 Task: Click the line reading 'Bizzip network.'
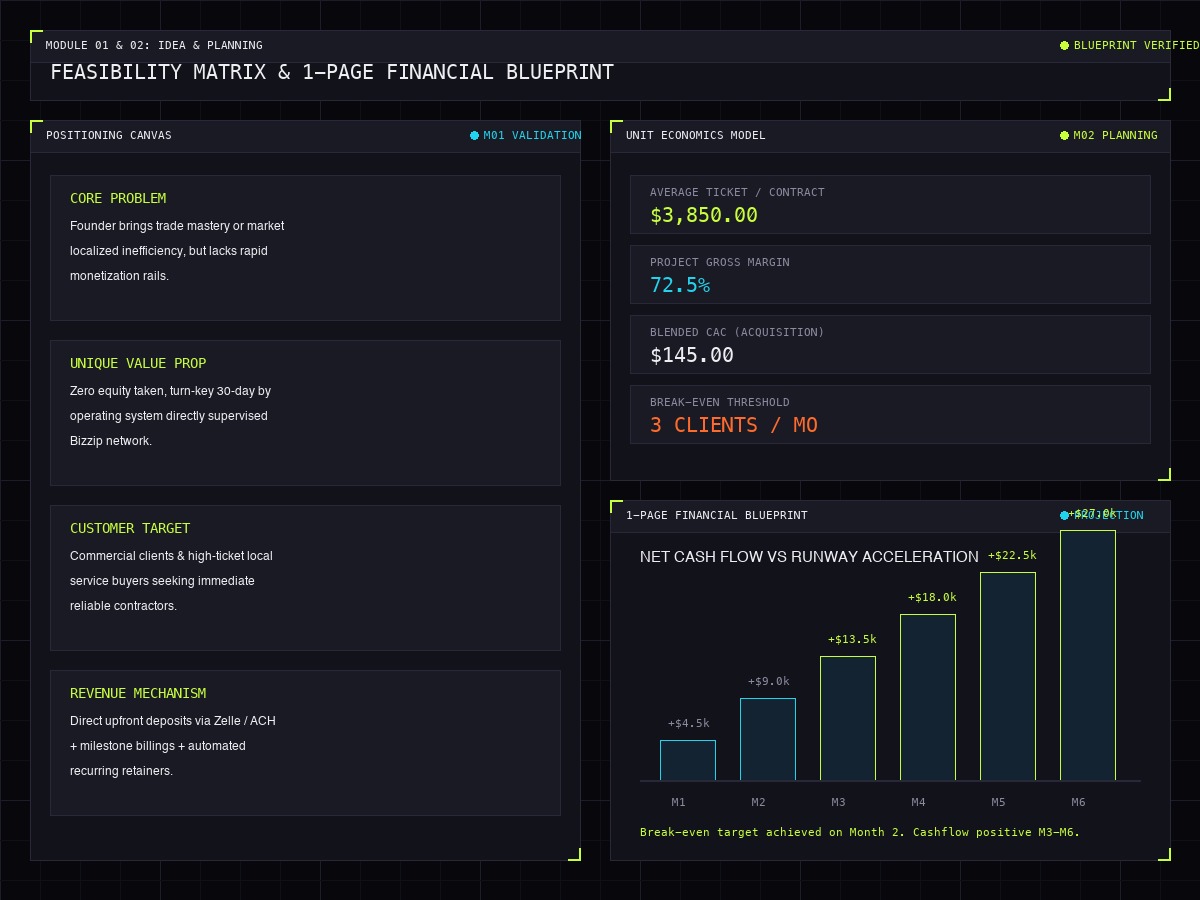pyautogui.click(x=111, y=441)
